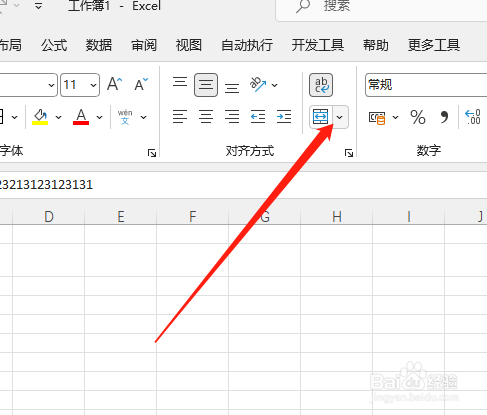Open the 更多工具 tab
487x415 pixels.
coord(434,45)
